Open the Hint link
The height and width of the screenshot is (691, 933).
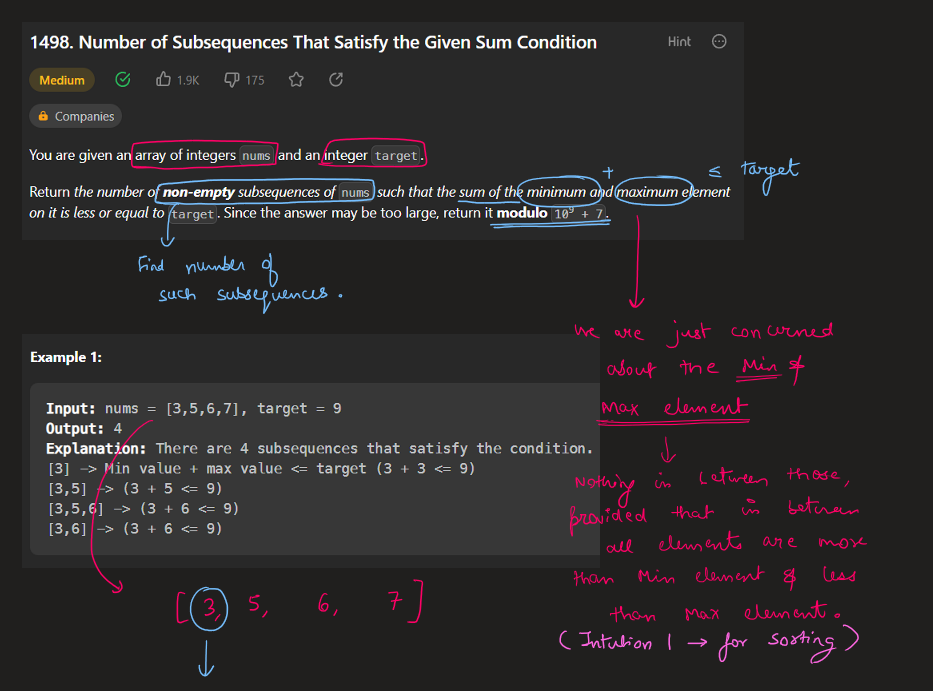(679, 42)
